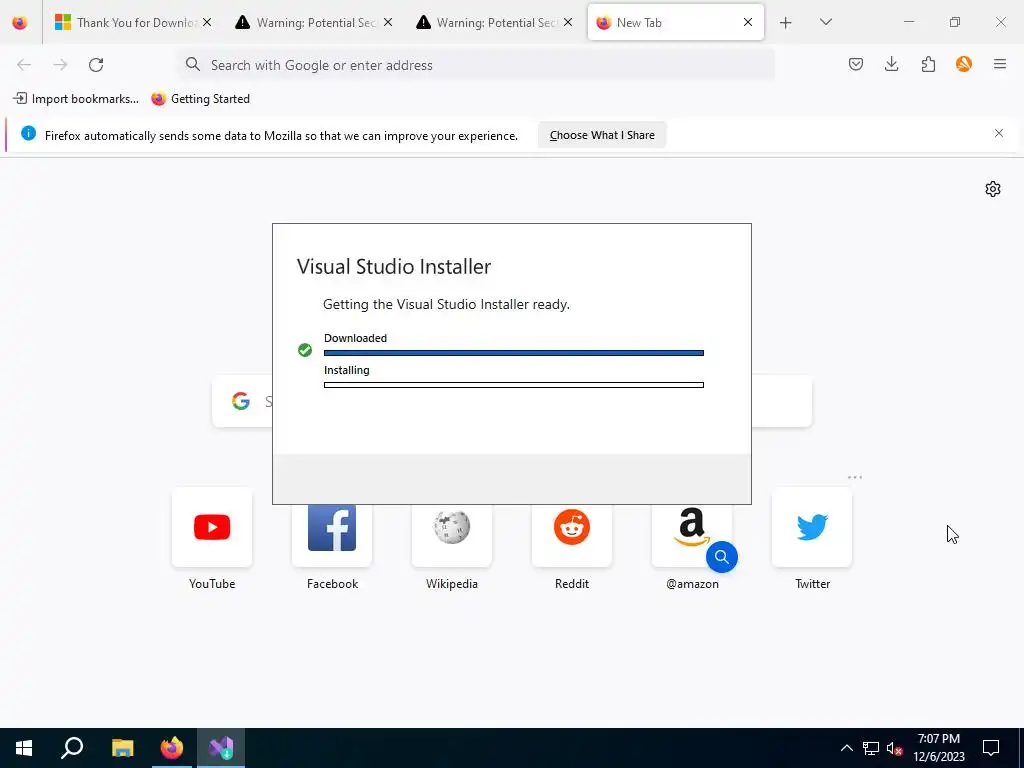Click Getting the Visual Studio Installer ready text
Viewport: 1024px width, 768px height.
pos(446,304)
